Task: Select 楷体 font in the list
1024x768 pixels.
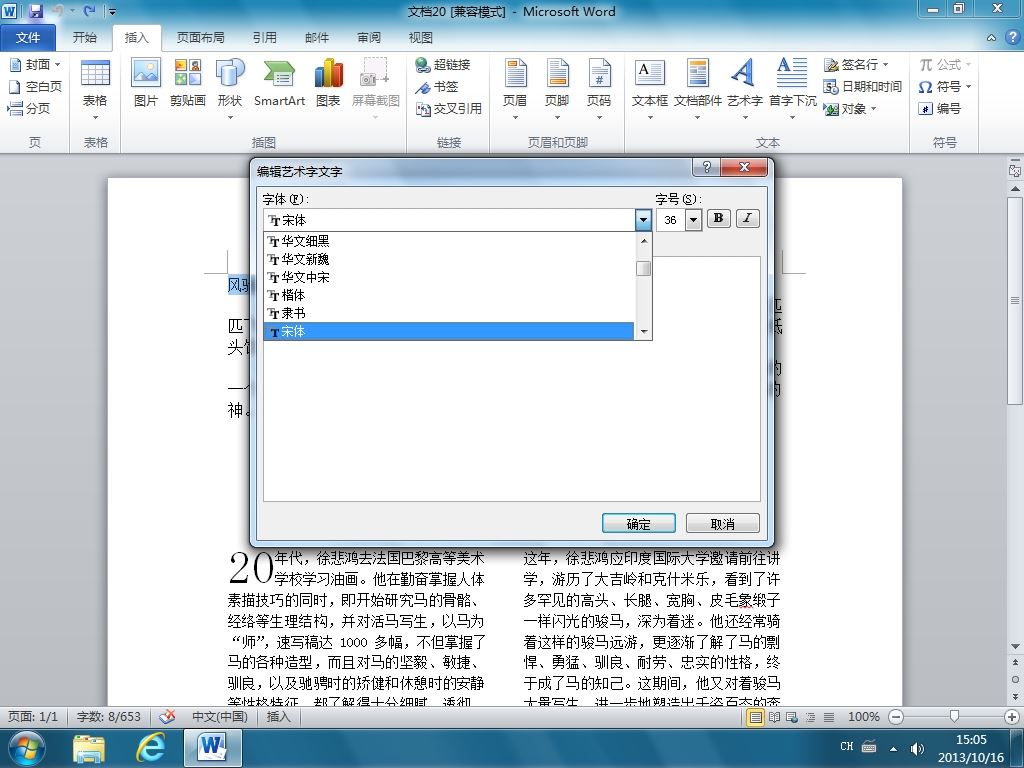Action: coord(449,295)
